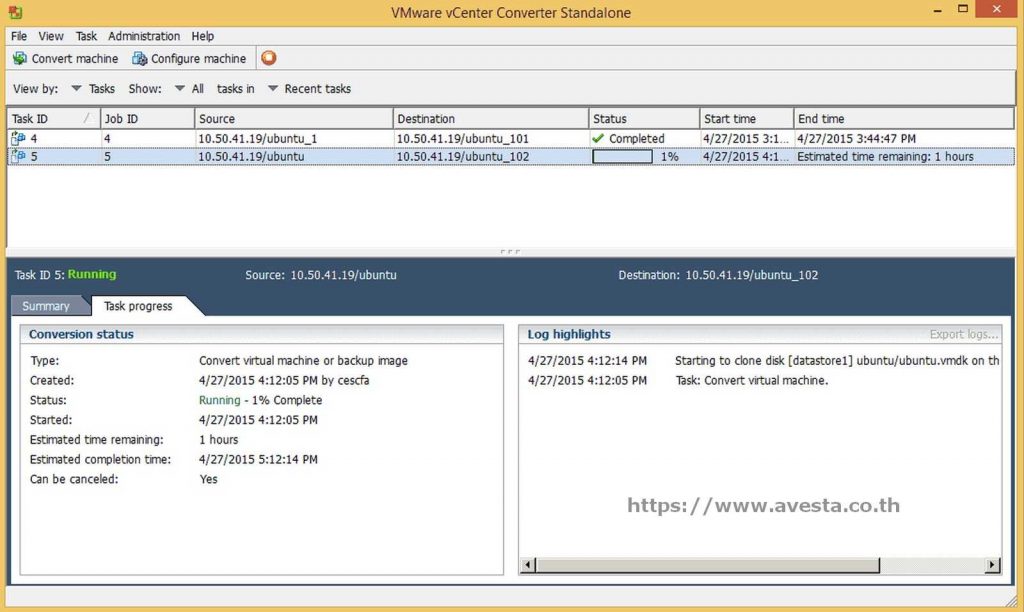The width and height of the screenshot is (1024, 612).
Task: Sort by Source column header
Action: pyautogui.click(x=294, y=118)
